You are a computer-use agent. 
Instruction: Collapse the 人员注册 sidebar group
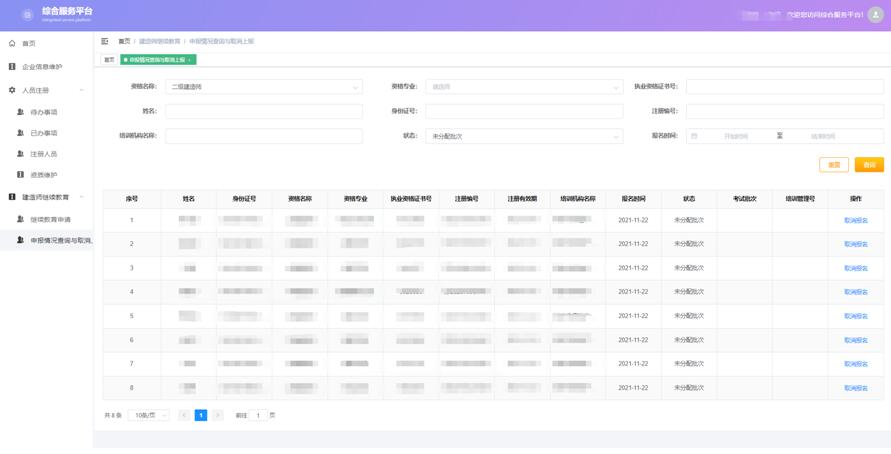pos(81,90)
